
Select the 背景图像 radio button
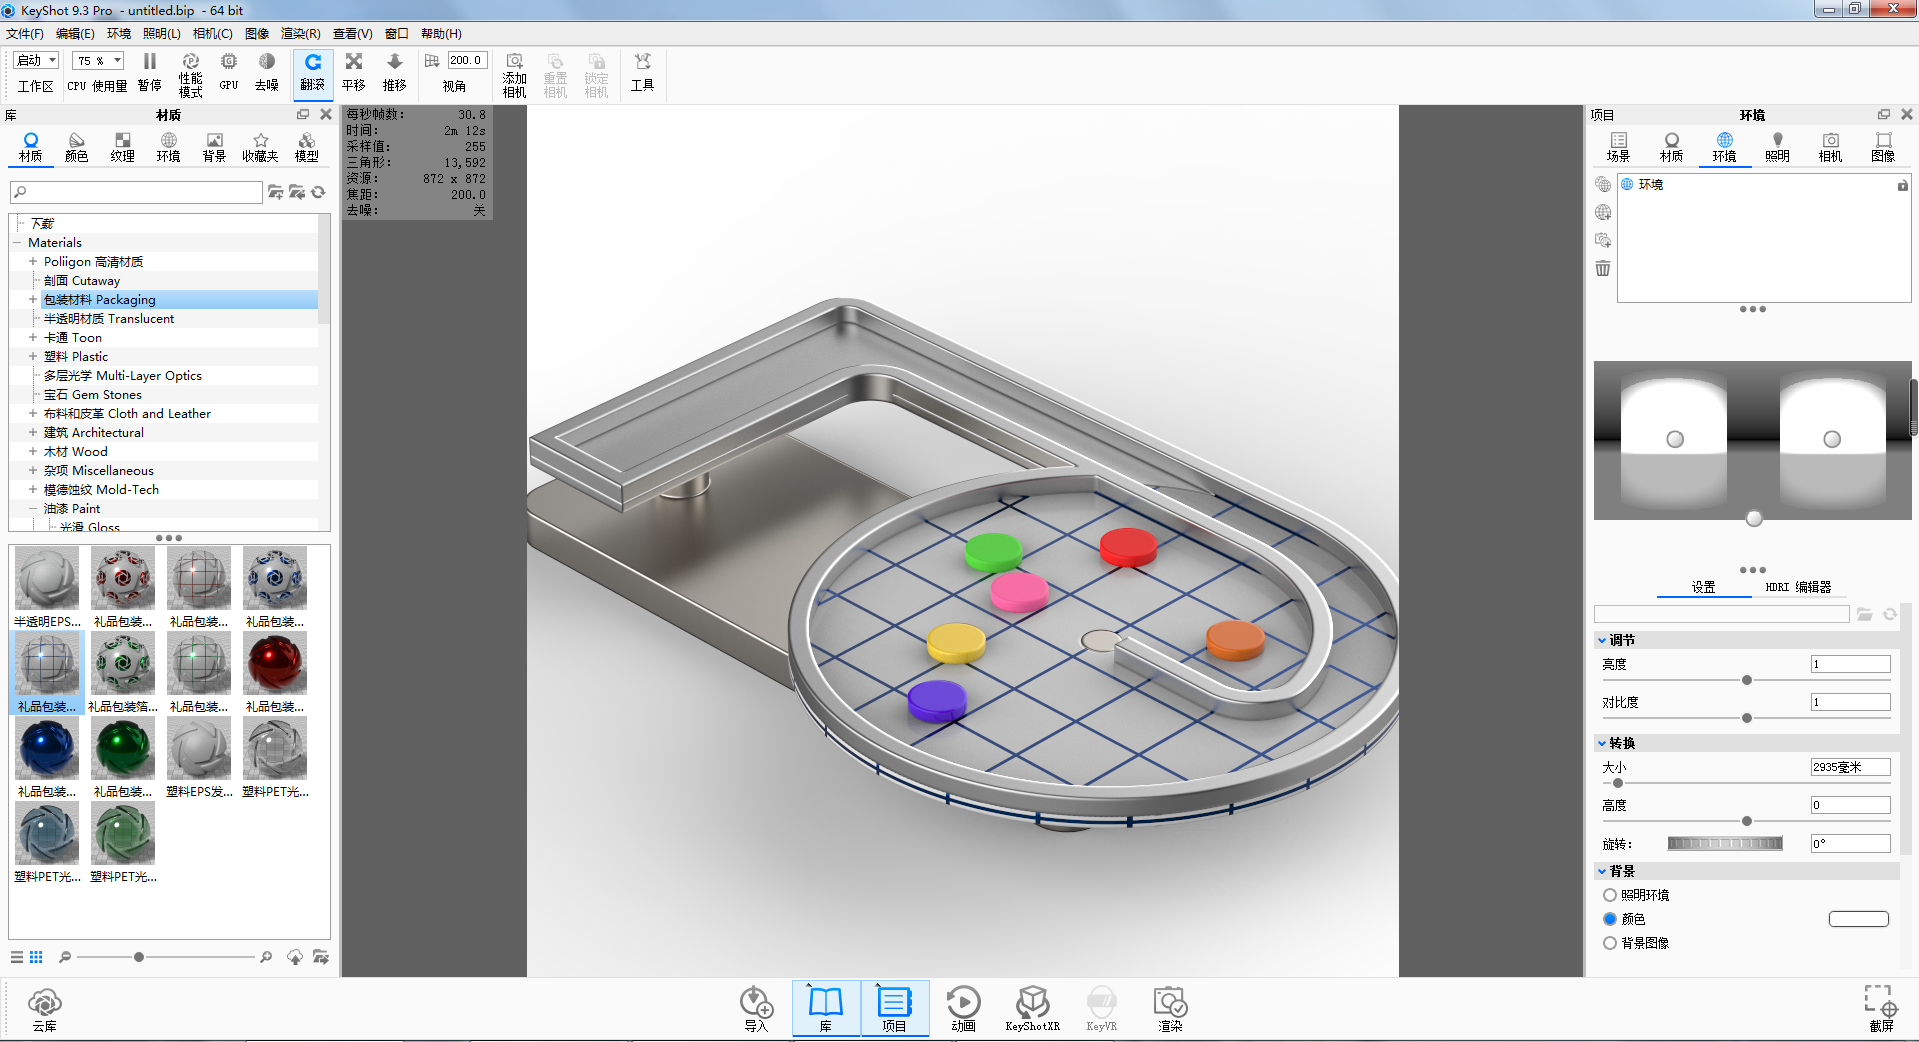pyautogui.click(x=1610, y=944)
